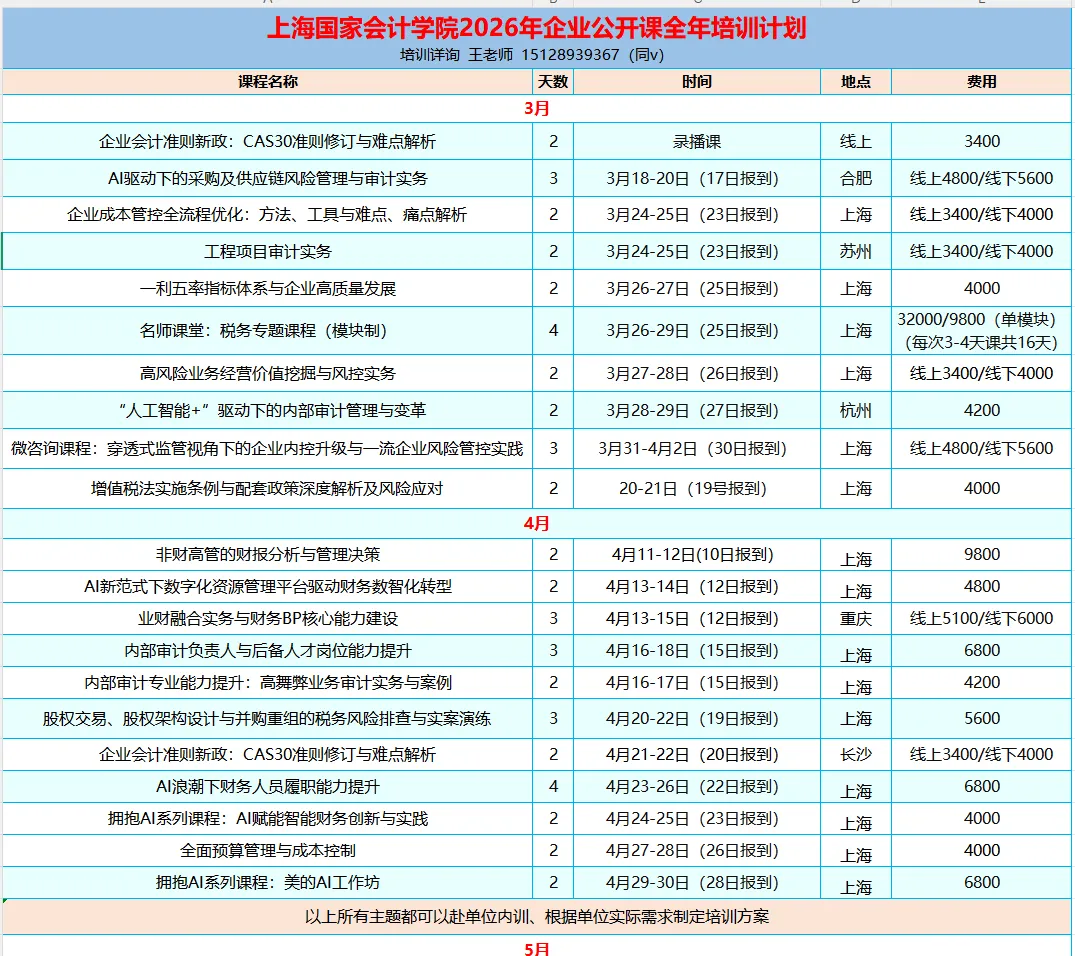
Task: Select the 杭州 location cell
Action: coord(856,410)
